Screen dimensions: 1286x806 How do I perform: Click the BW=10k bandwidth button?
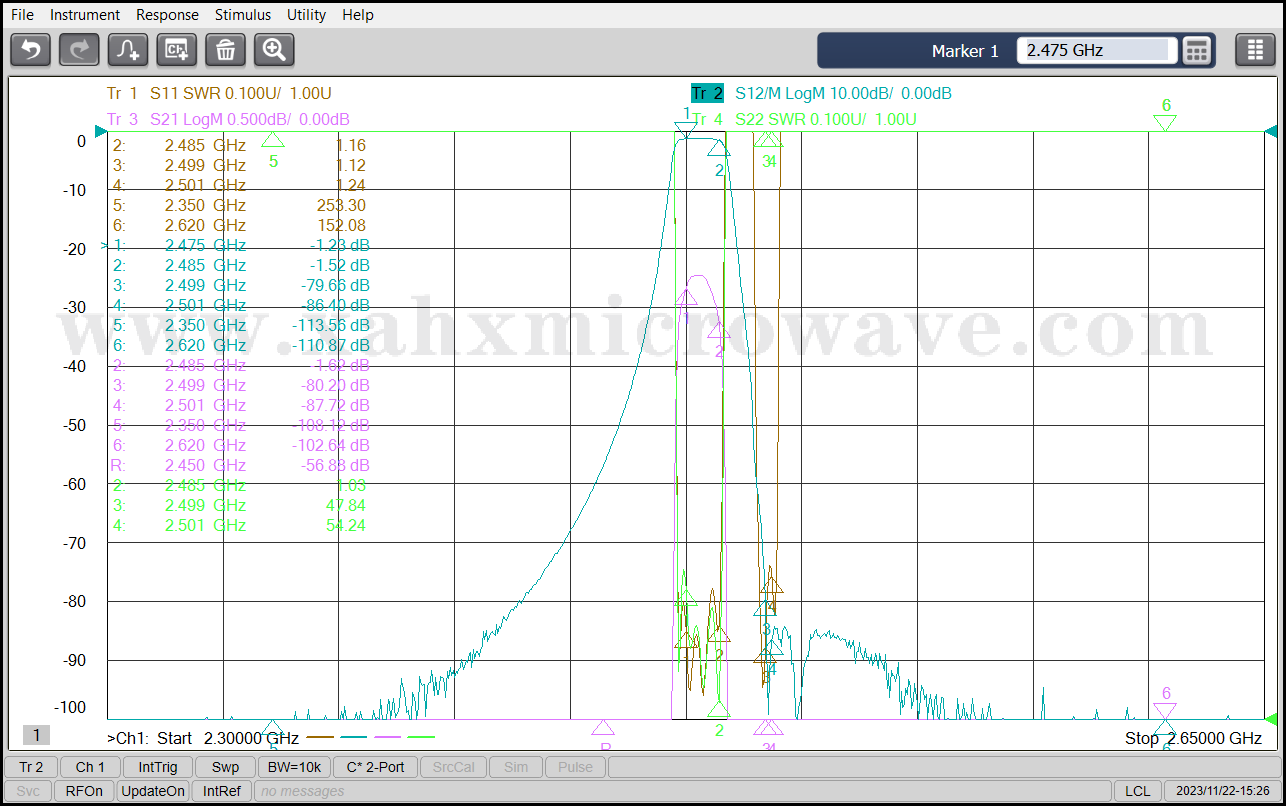pyautogui.click(x=294, y=767)
